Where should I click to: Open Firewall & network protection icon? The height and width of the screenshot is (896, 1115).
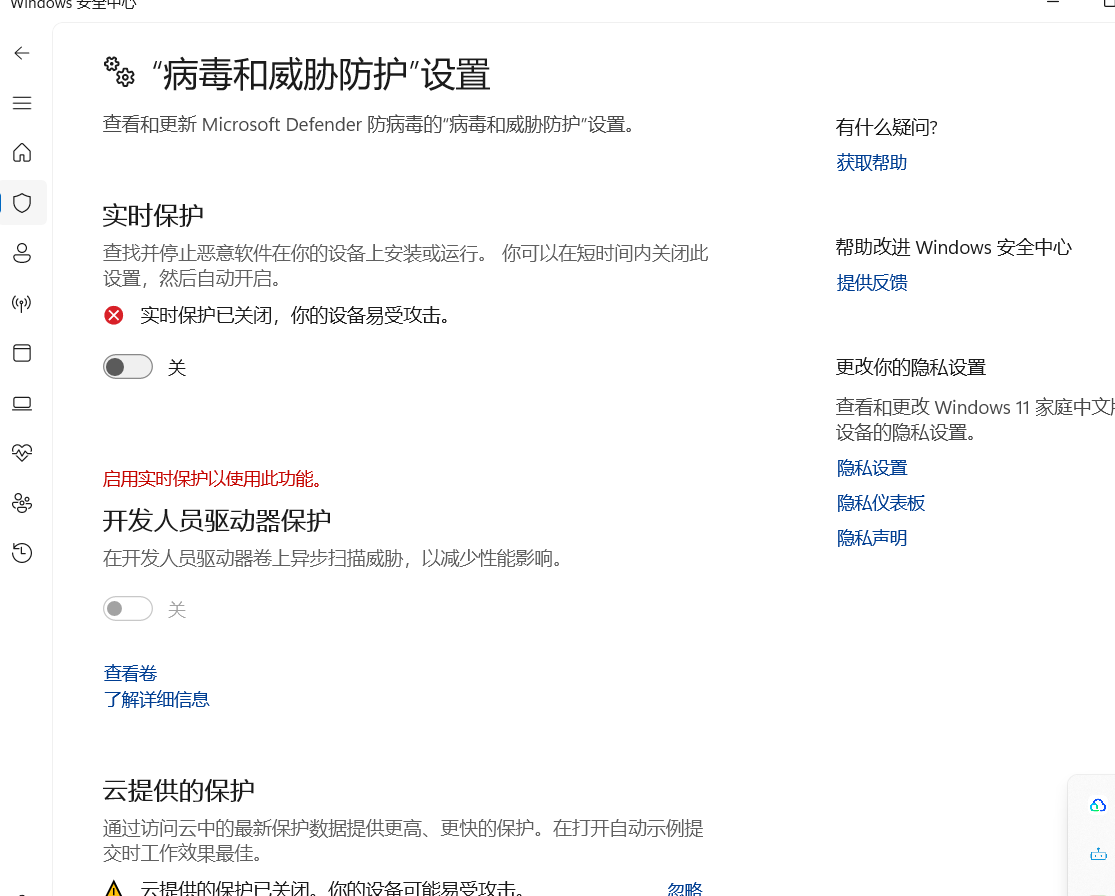click(x=22, y=304)
